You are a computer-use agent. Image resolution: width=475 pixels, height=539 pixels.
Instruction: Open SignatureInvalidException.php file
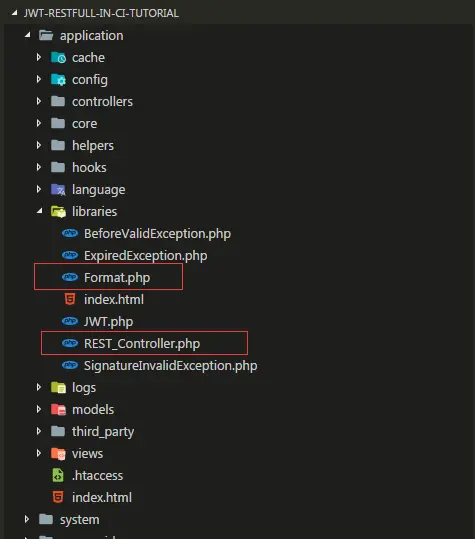coord(170,365)
